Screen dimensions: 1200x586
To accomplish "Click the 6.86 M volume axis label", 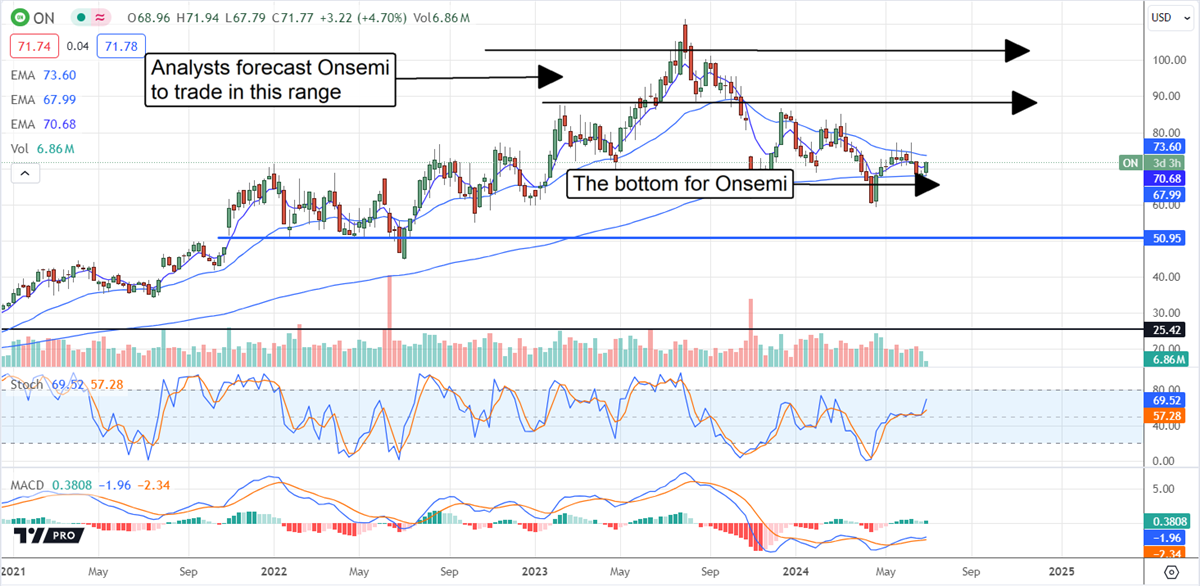I will (1166, 359).
